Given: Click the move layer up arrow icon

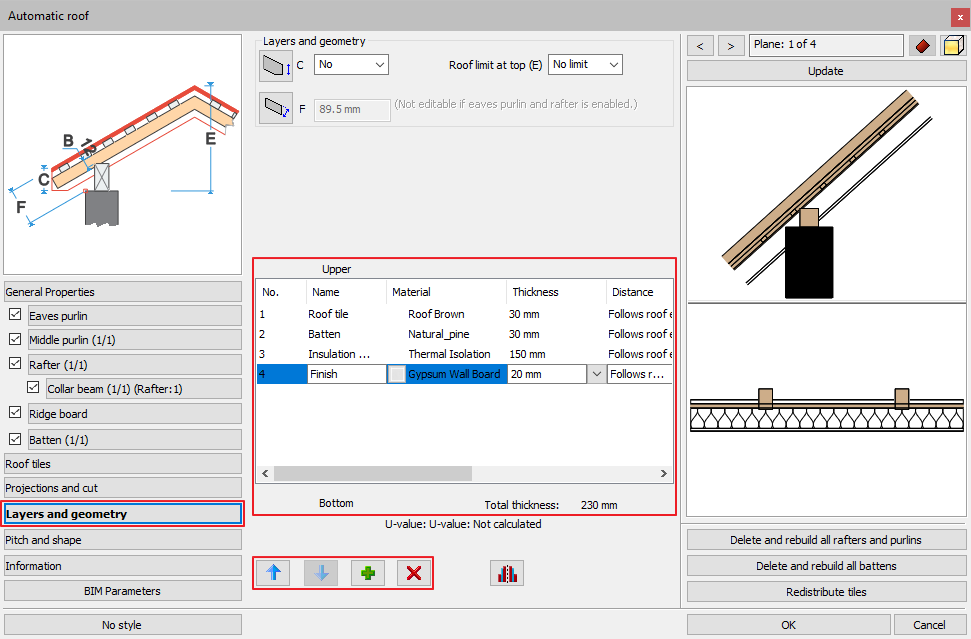Looking at the screenshot, I should tap(273, 573).
